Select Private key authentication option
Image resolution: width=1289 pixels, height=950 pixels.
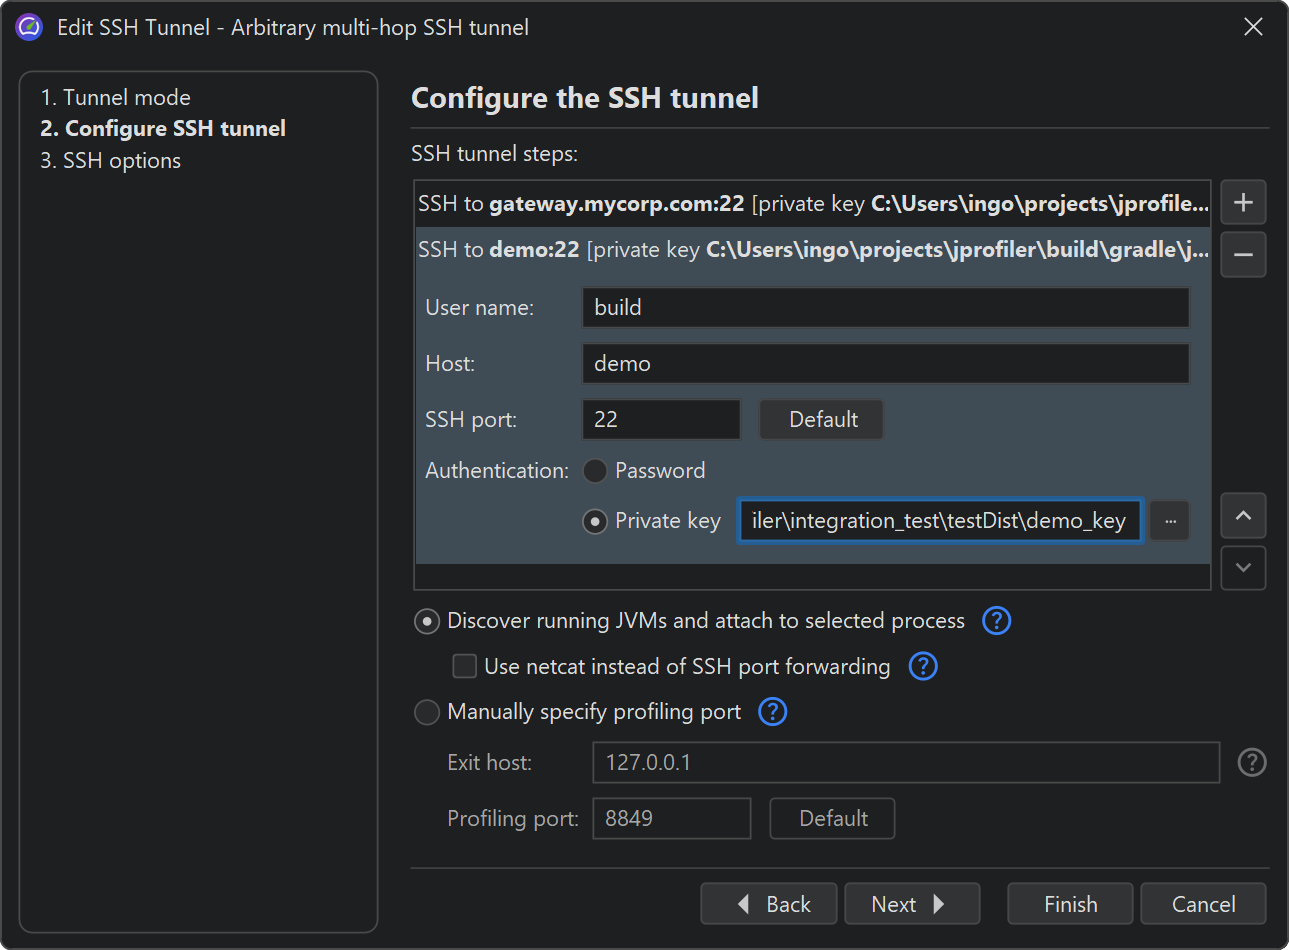(595, 522)
